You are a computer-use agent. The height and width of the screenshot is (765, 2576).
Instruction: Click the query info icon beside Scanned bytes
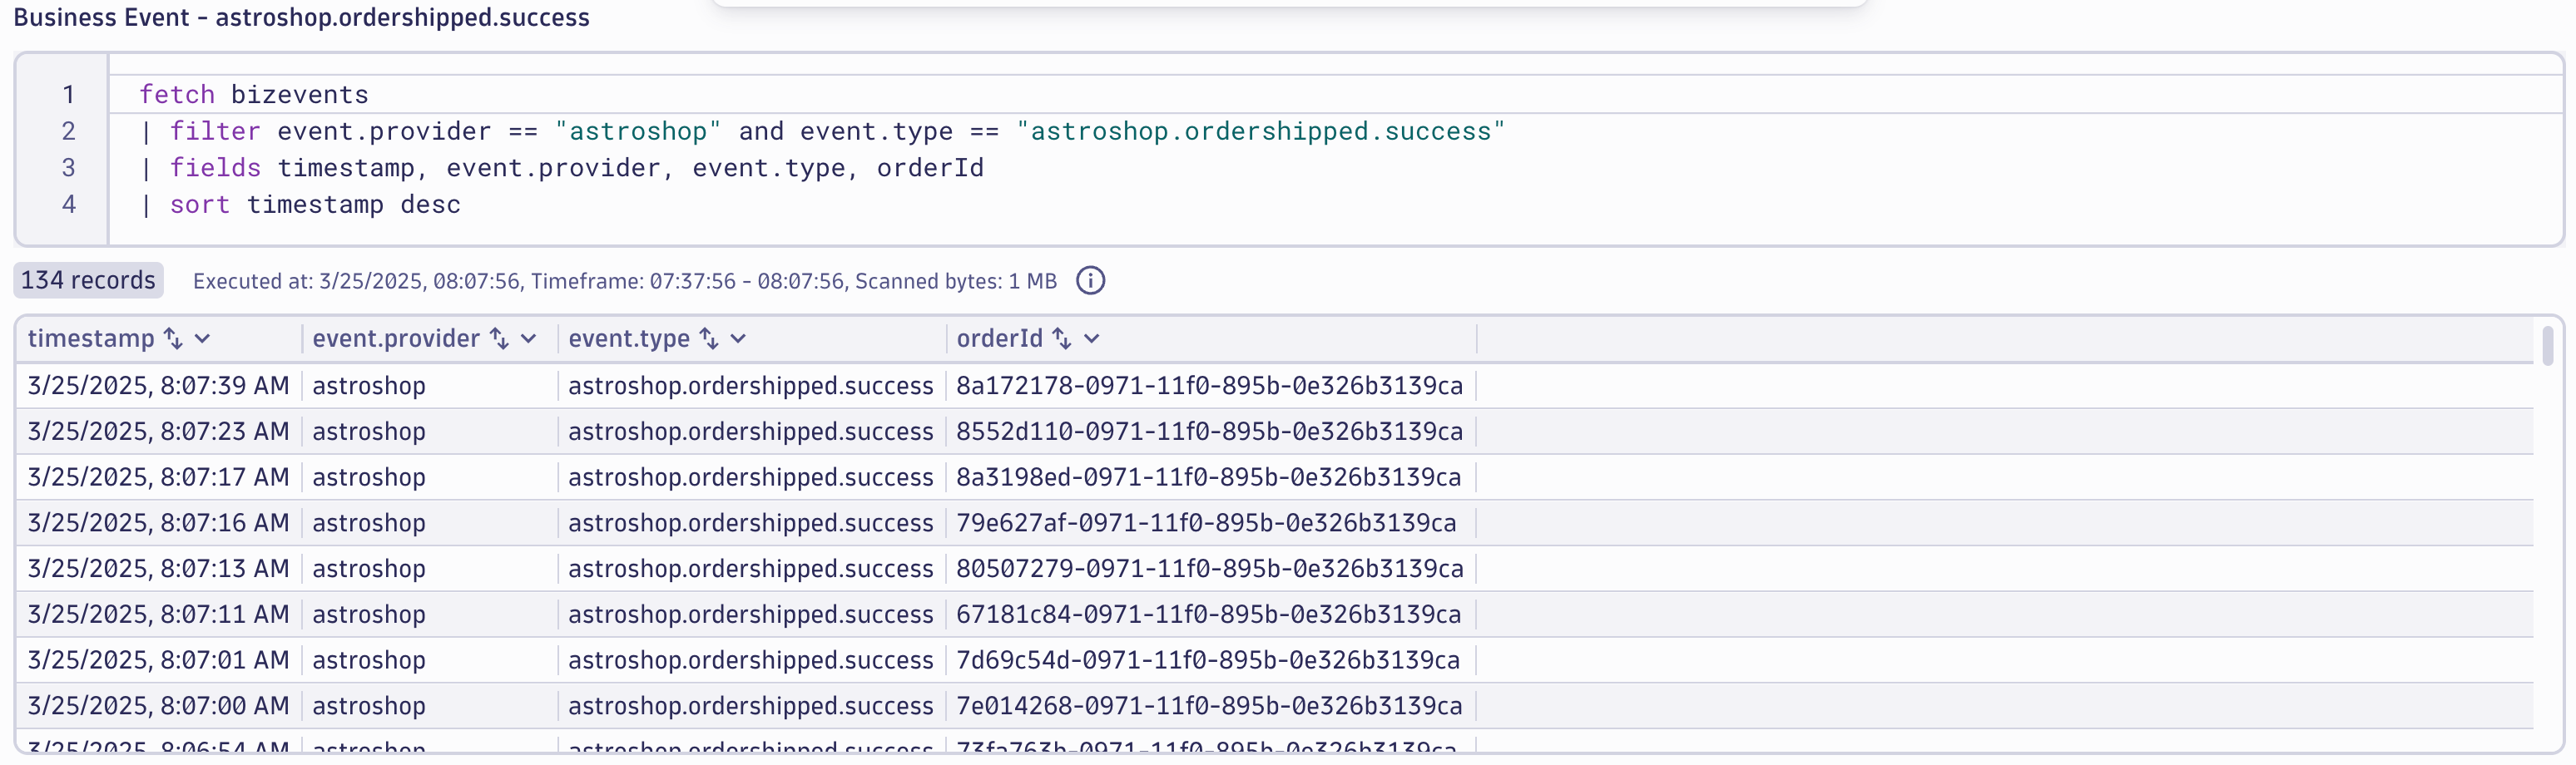1090,281
